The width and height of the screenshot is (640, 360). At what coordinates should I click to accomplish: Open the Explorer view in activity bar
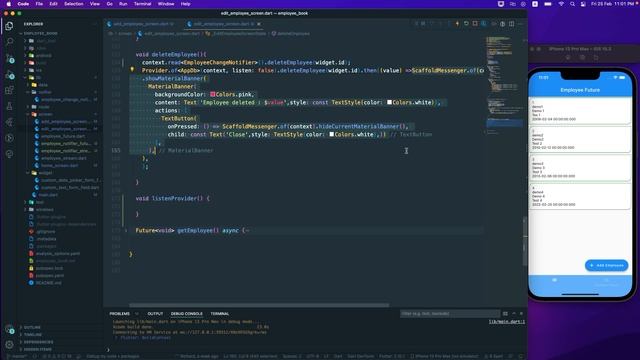[9, 26]
